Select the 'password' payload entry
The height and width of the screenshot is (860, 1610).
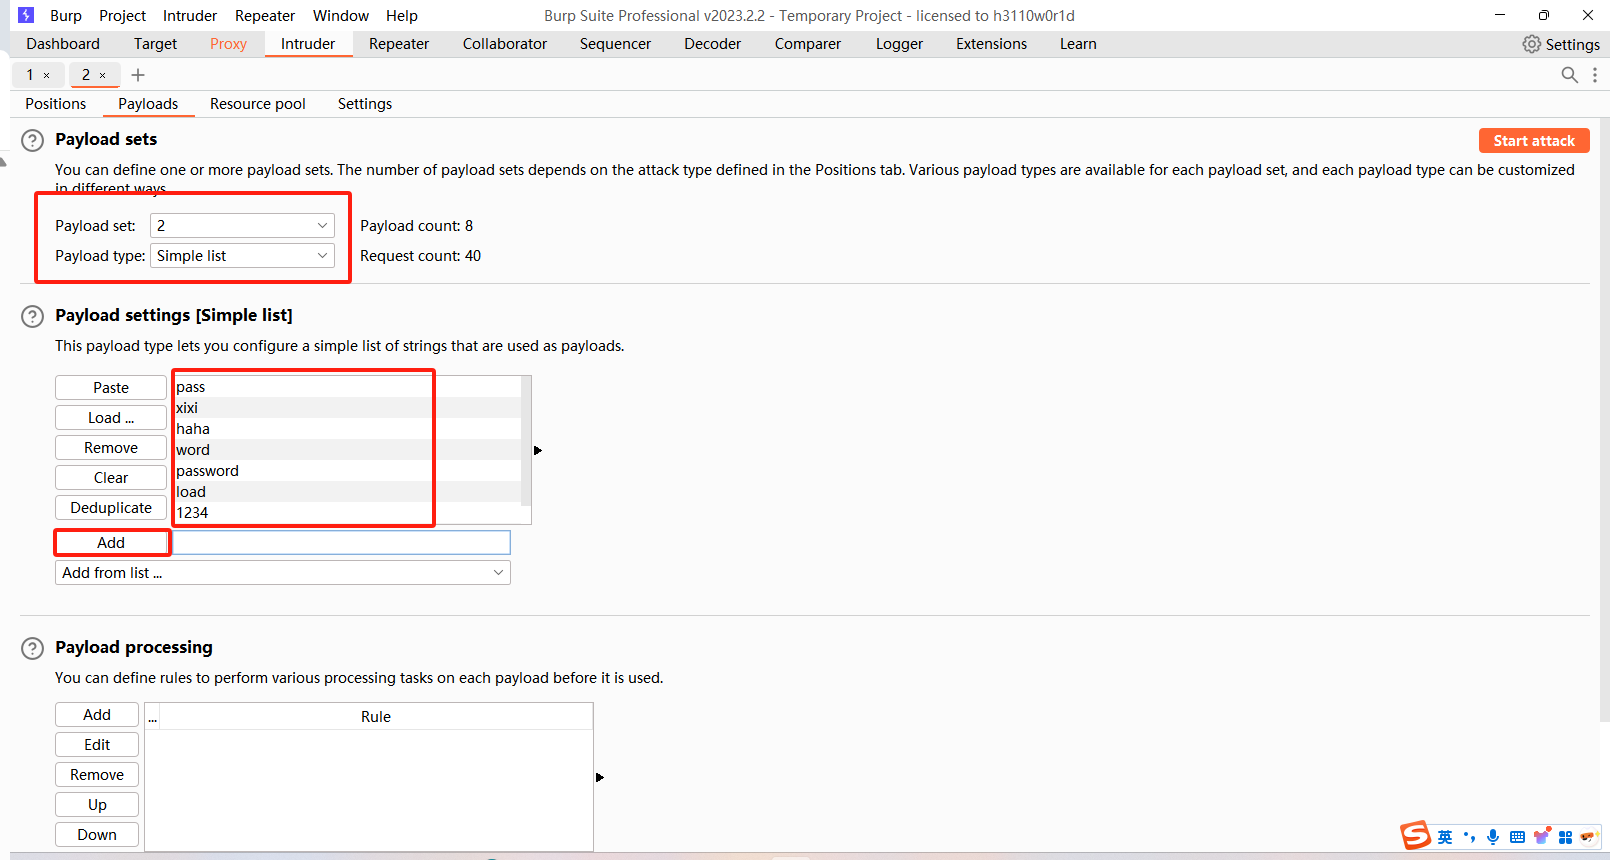pos(348,471)
